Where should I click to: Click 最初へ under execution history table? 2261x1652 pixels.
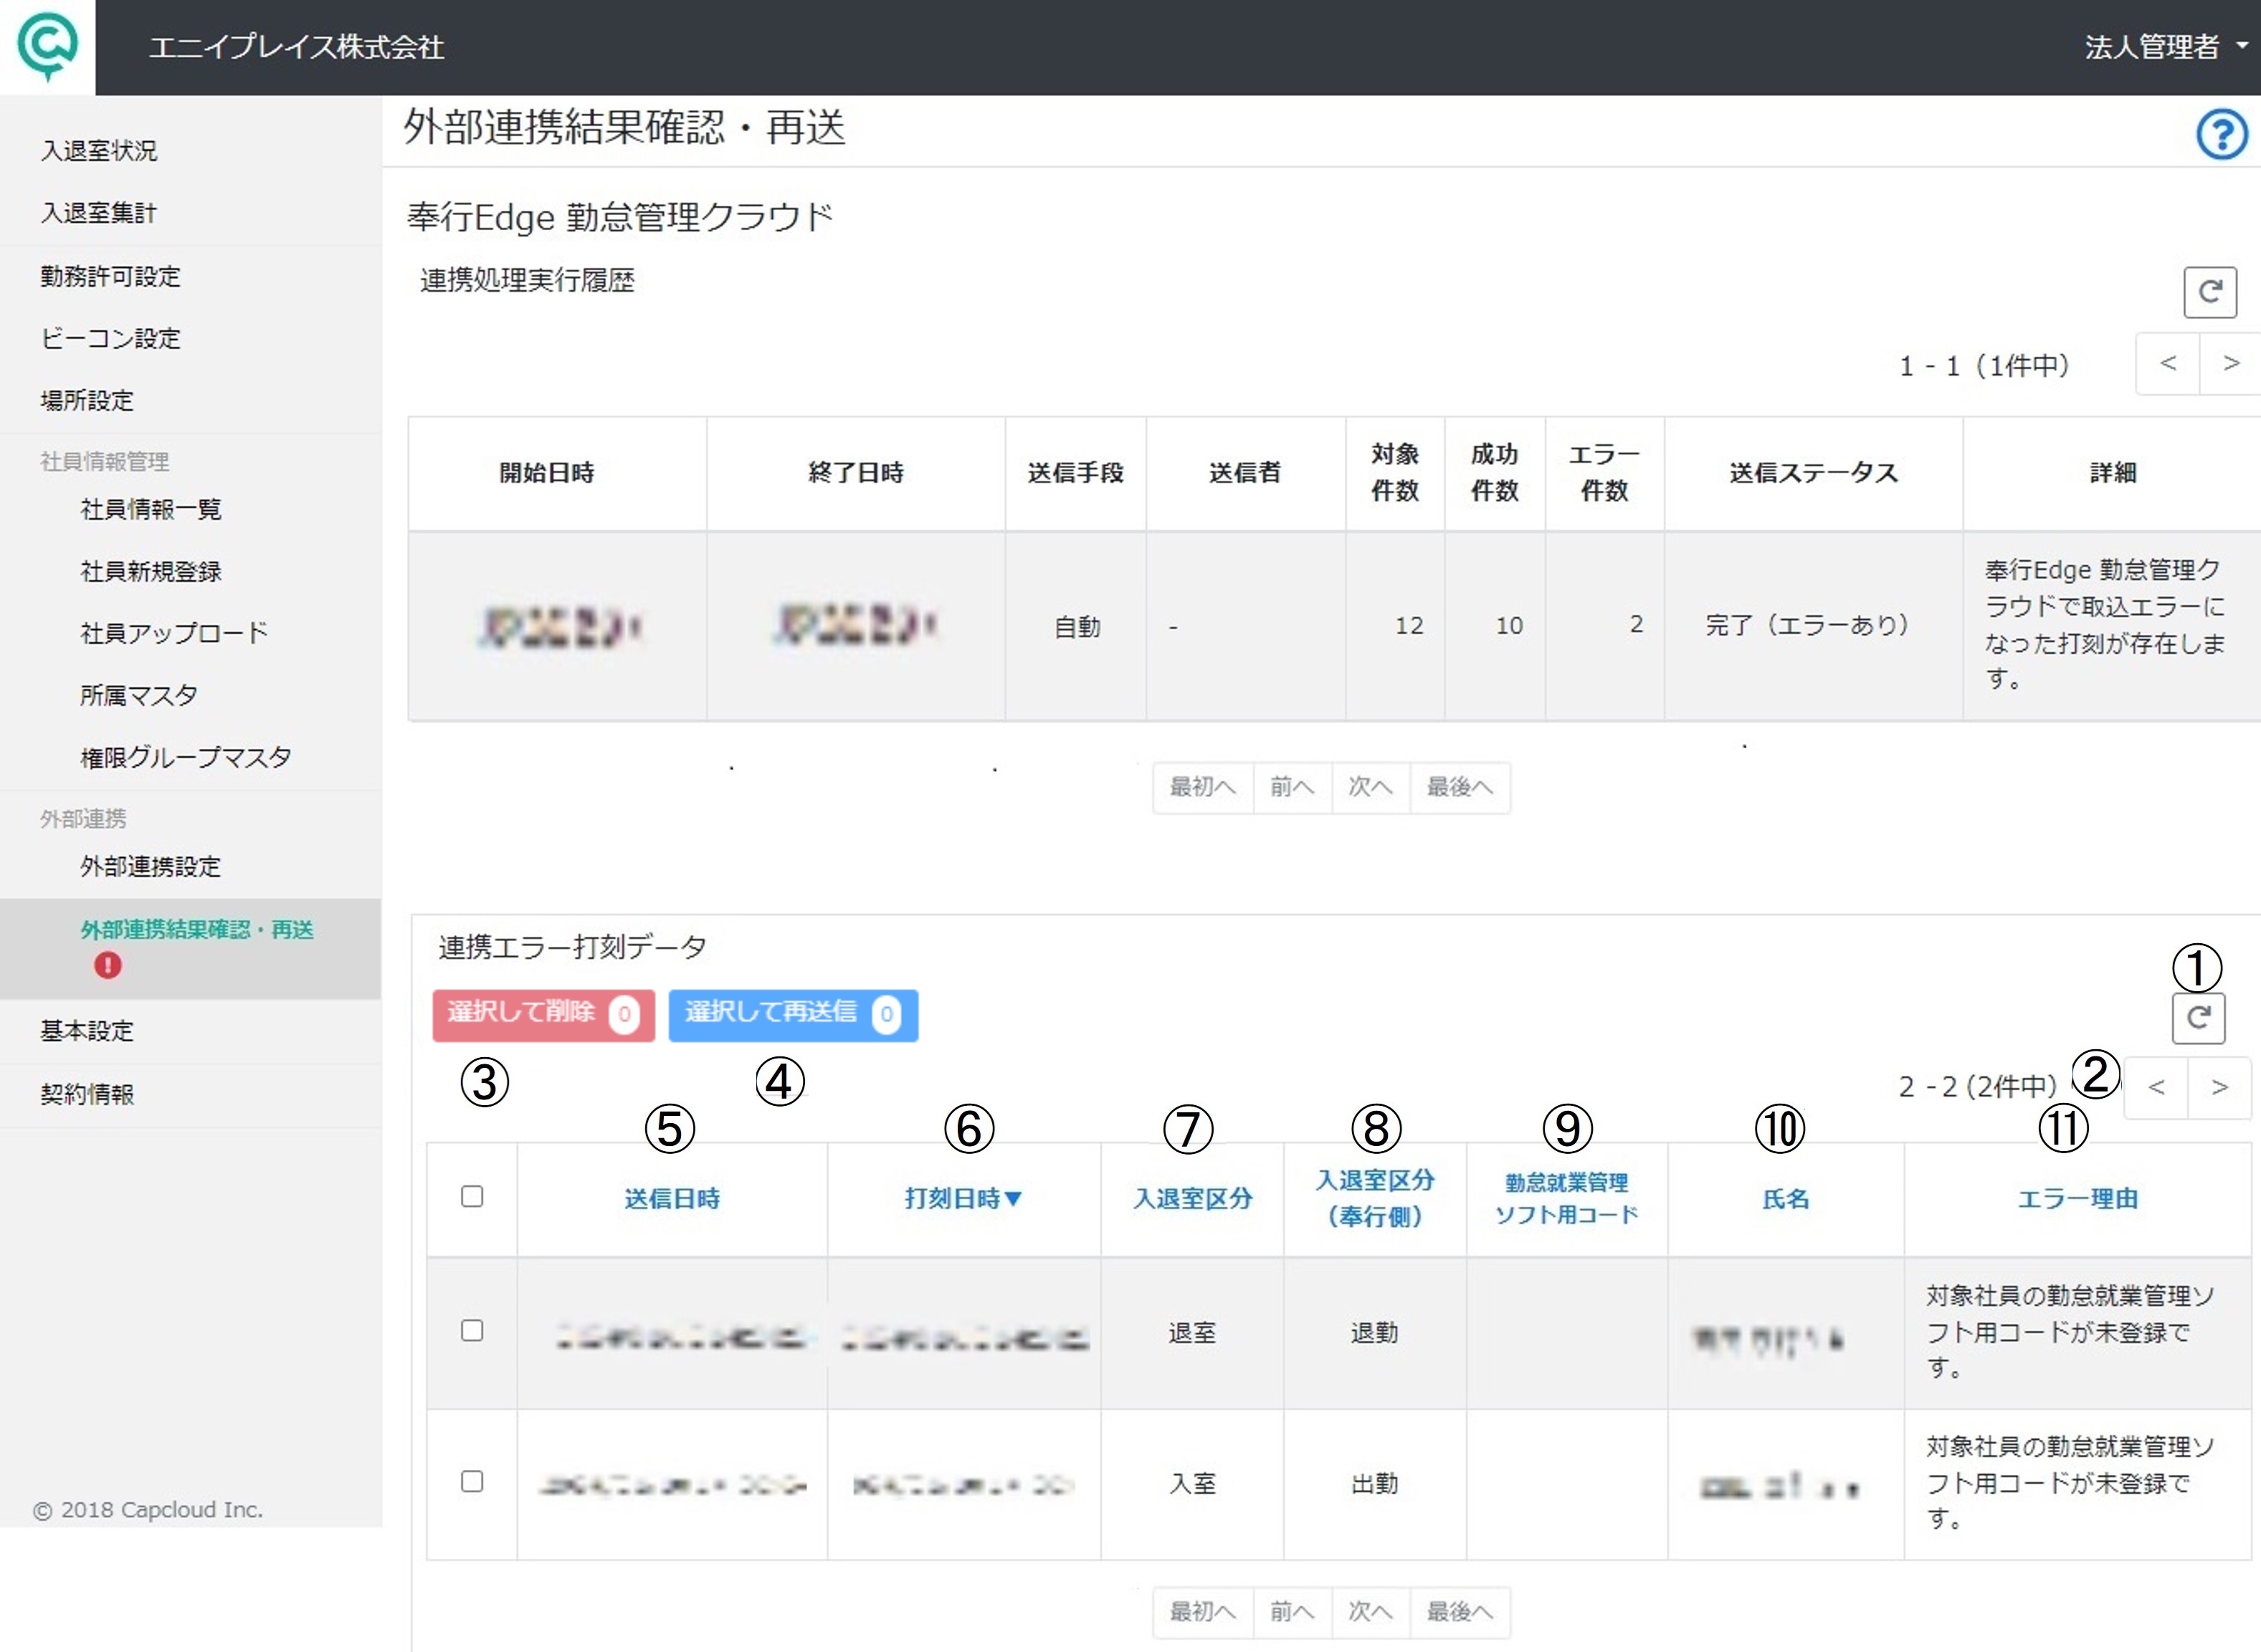pyautogui.click(x=1202, y=787)
